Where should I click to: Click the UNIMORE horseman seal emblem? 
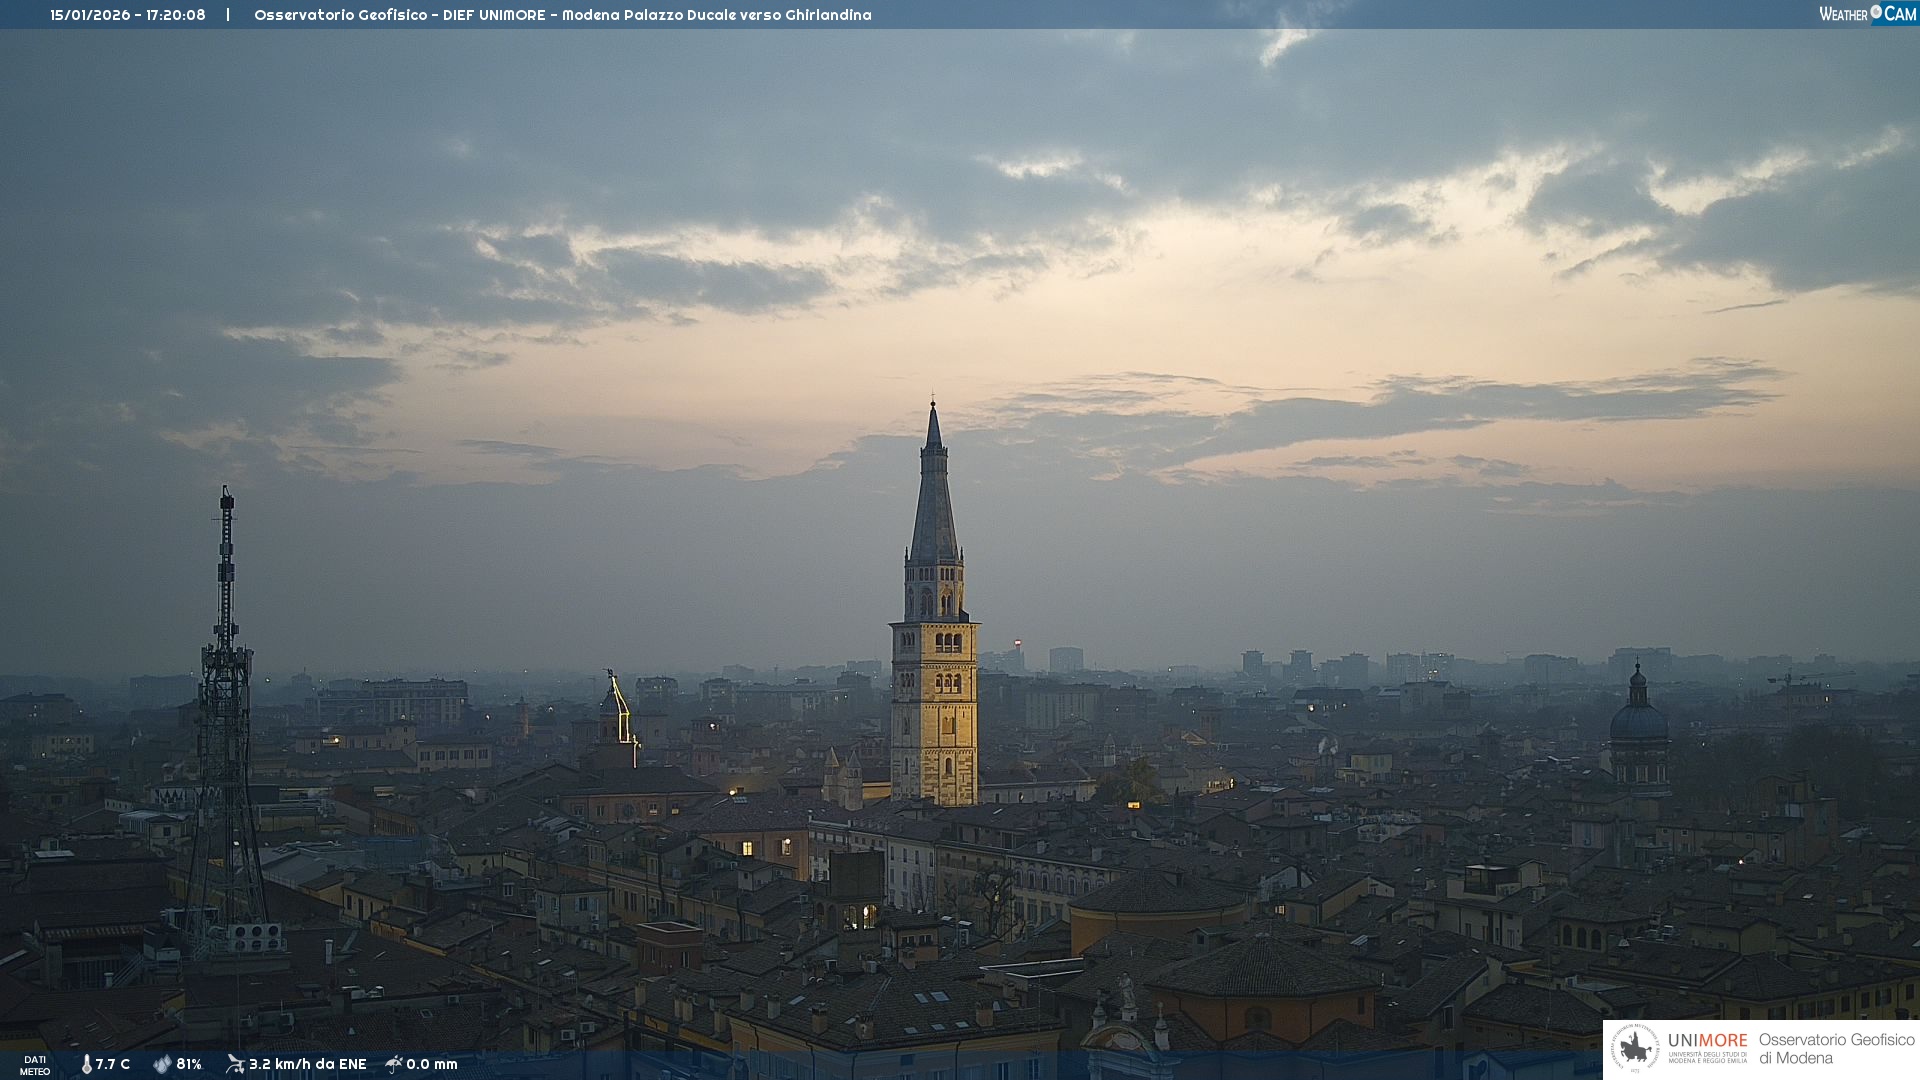pos(1635,1049)
